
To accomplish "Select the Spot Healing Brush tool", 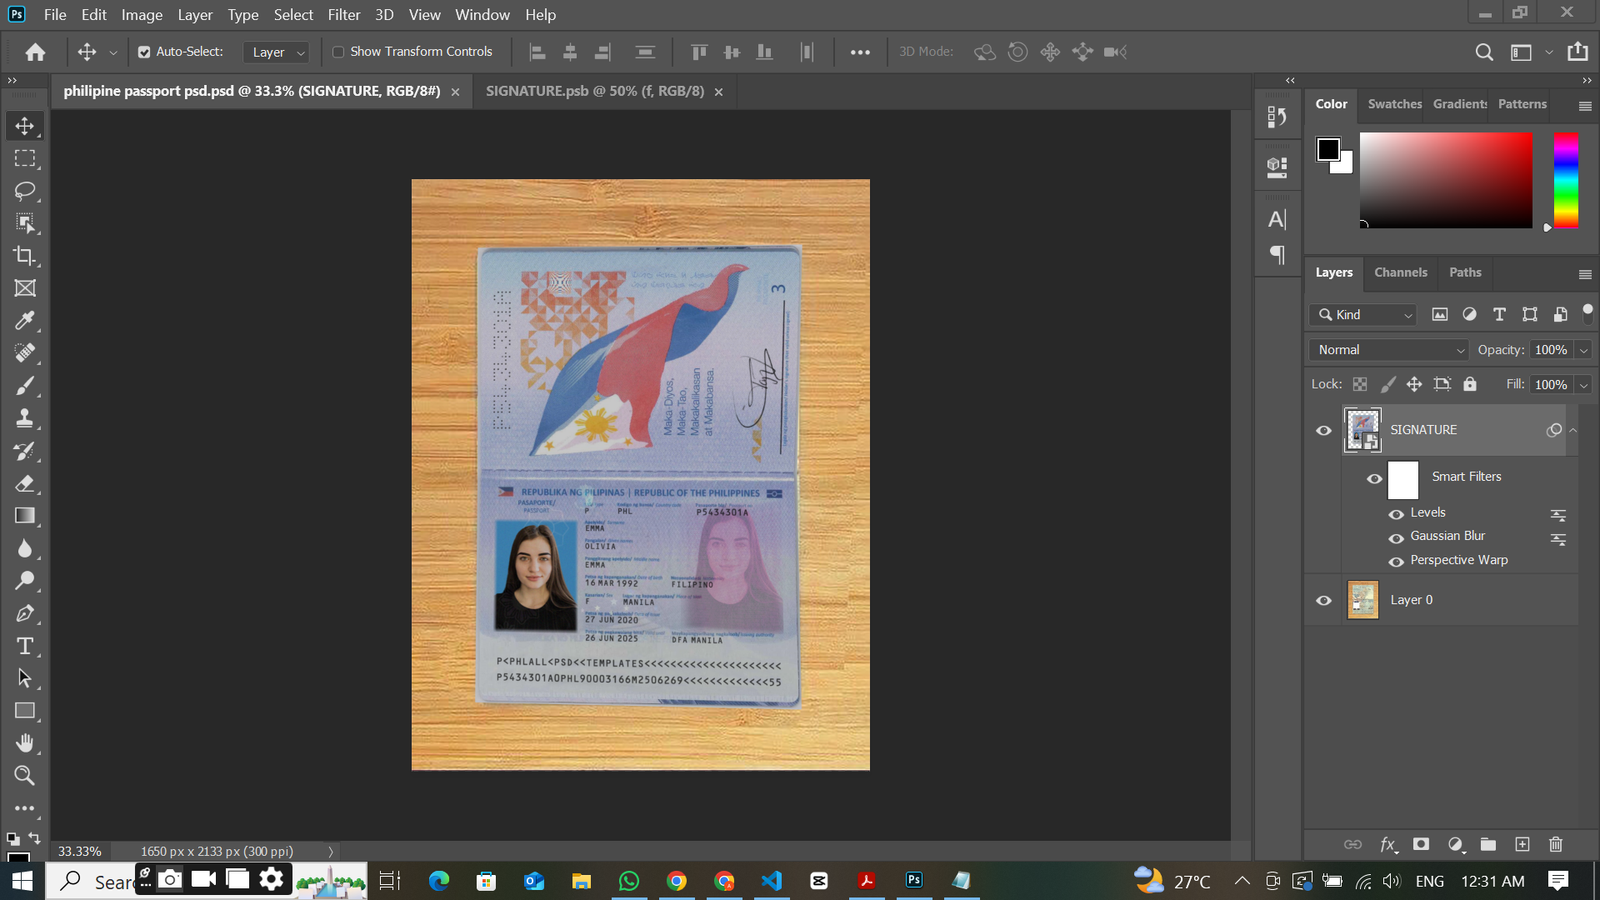I will pyautogui.click(x=25, y=353).
